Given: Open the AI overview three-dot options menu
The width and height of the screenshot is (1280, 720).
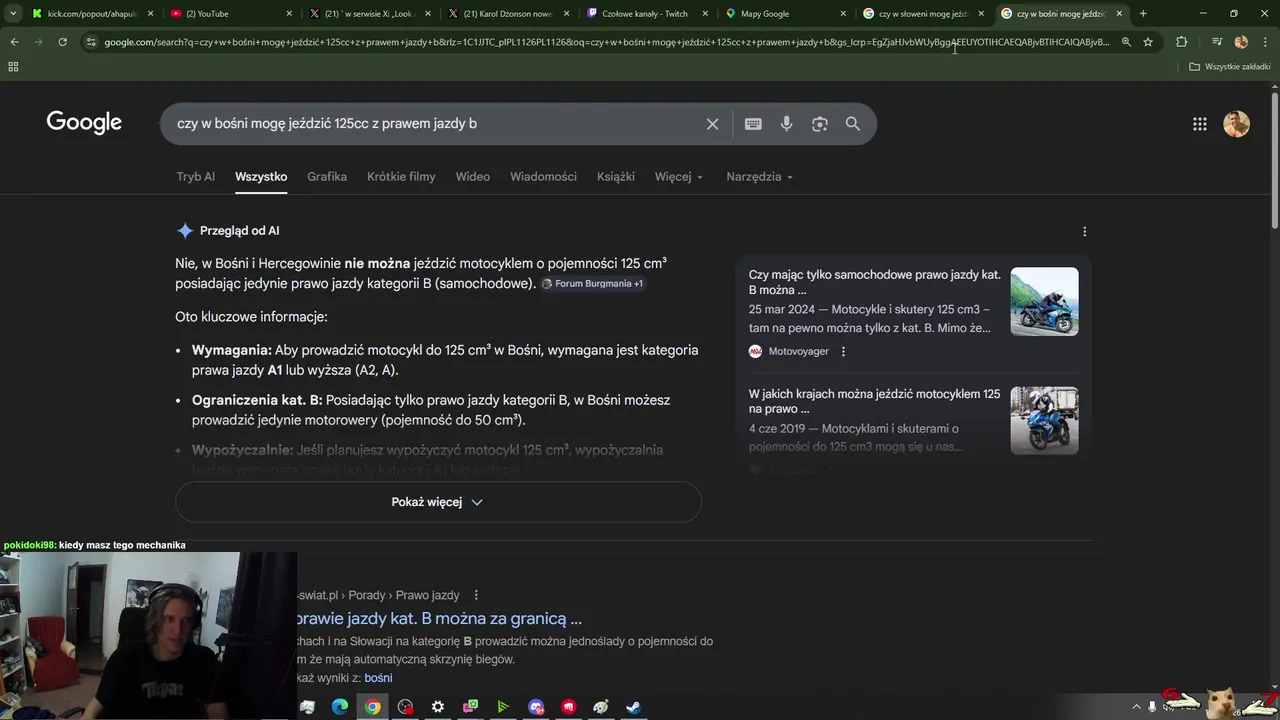Looking at the screenshot, I should click(1085, 231).
